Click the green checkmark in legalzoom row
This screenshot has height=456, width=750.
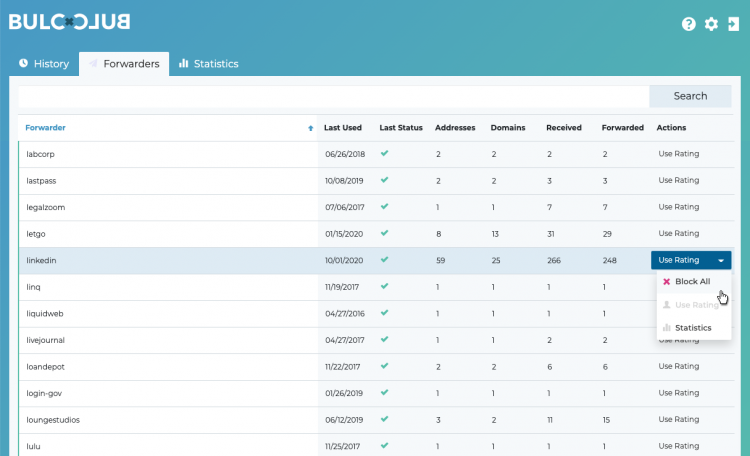coord(385,207)
